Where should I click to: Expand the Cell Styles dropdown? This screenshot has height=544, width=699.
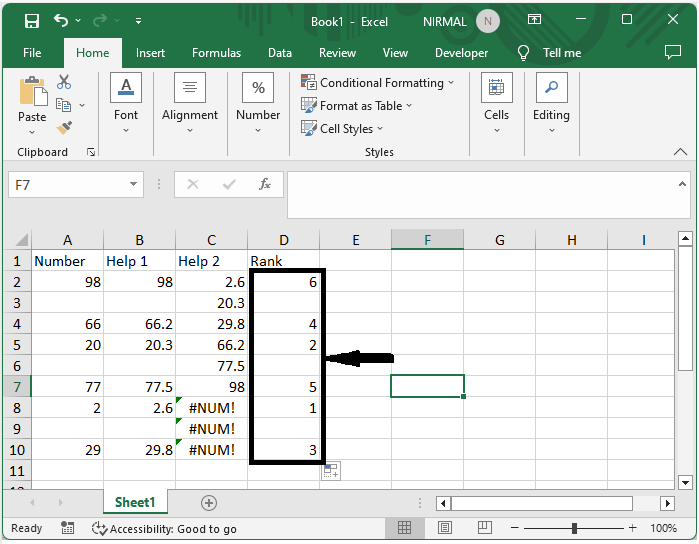coord(345,129)
